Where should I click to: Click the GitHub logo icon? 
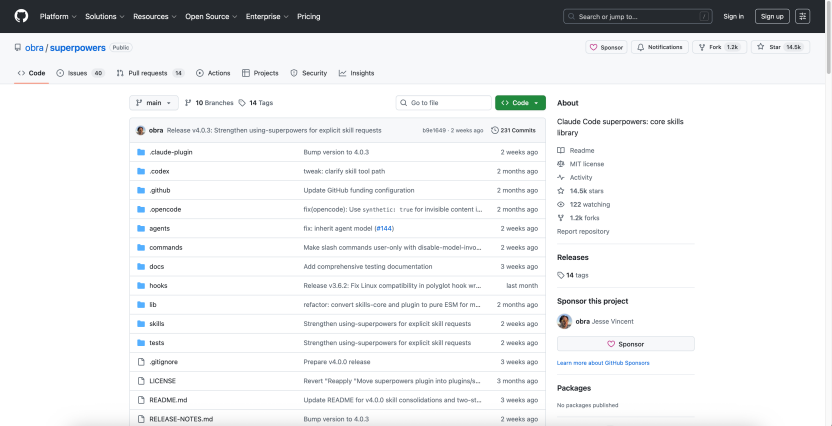[21, 16]
